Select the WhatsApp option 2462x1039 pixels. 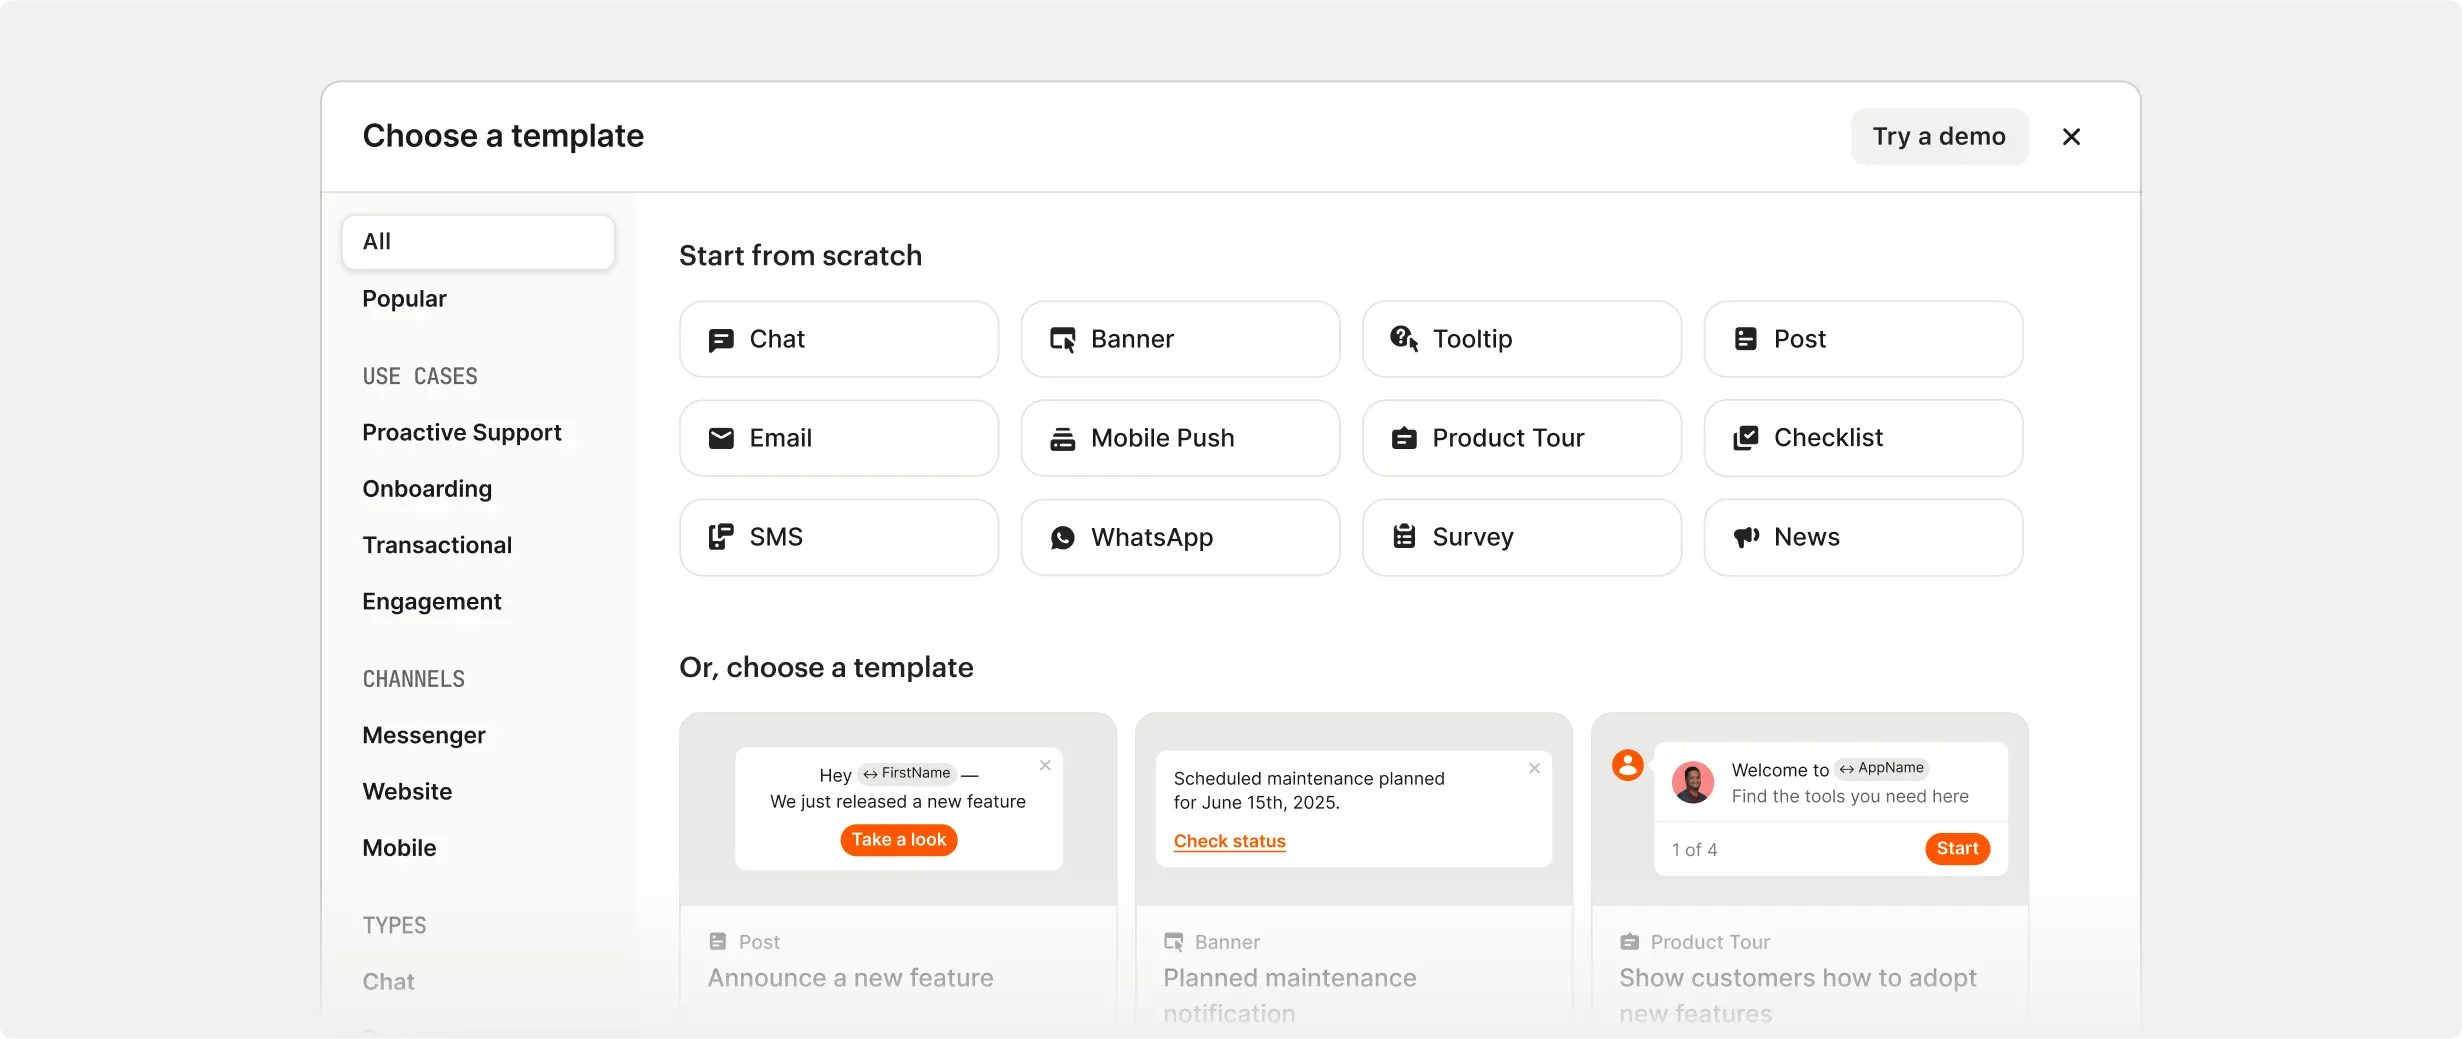1180,537
